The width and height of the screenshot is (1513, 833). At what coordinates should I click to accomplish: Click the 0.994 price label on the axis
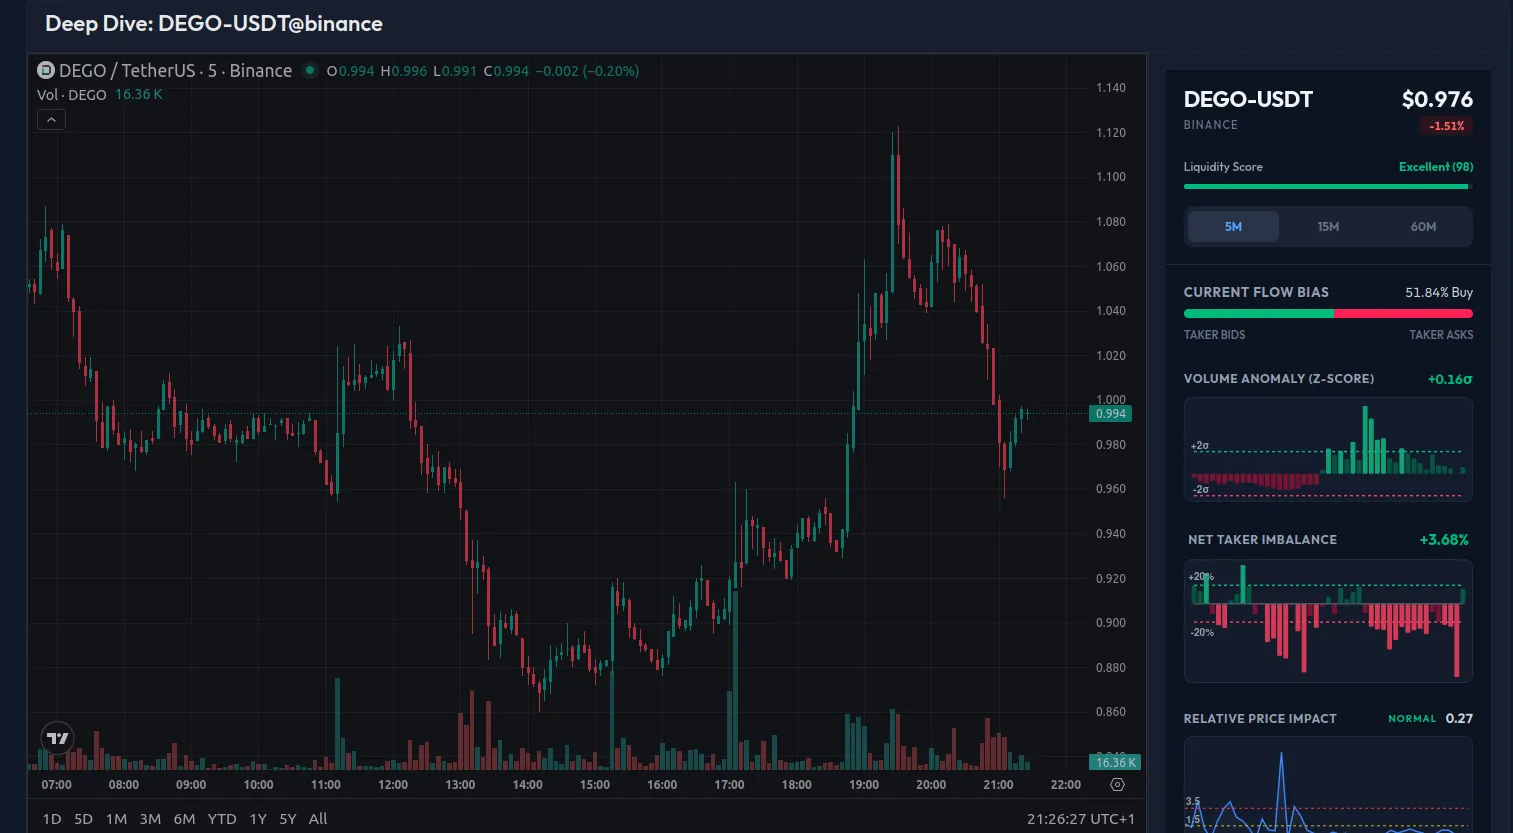coord(1110,413)
